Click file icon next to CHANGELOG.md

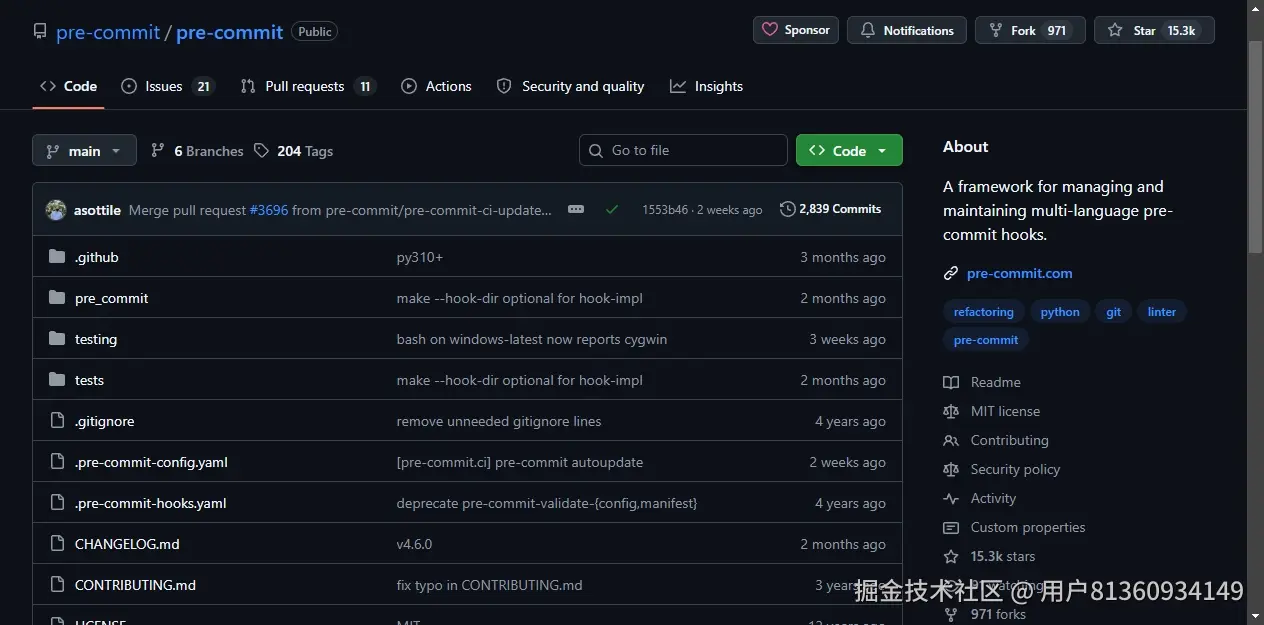coord(57,544)
